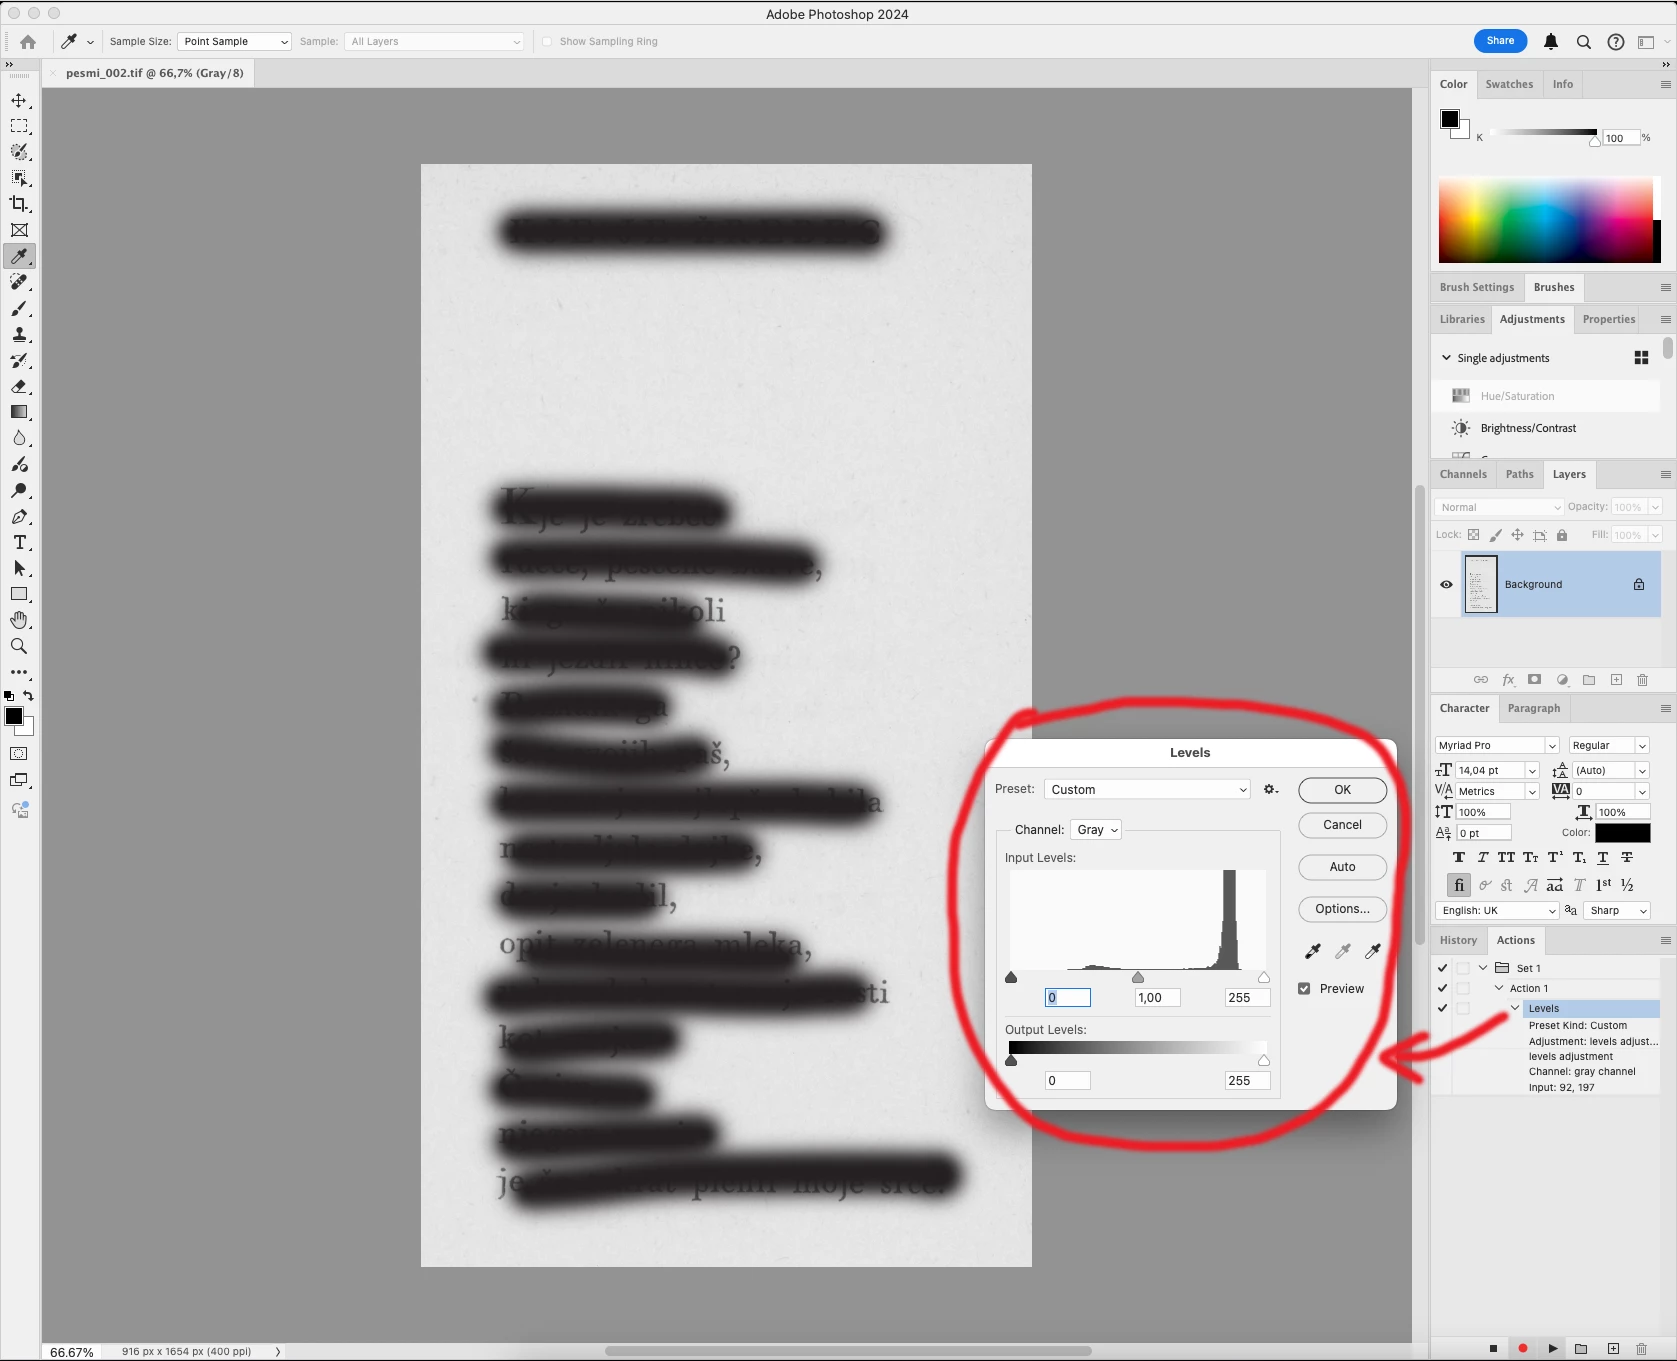Click Auto in the Levels dialog
The width and height of the screenshot is (1677, 1361).
[x=1342, y=867]
